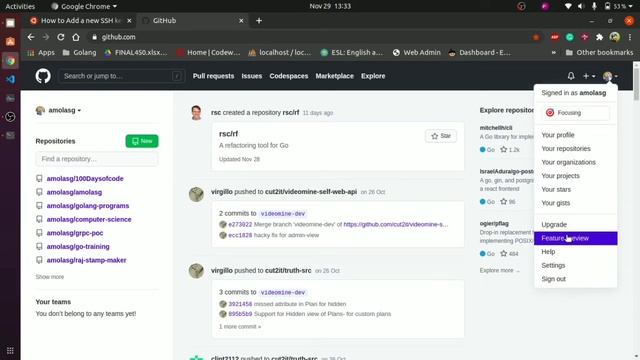Open a new browser tab
This screenshot has height=360, width=640.
point(259,20)
